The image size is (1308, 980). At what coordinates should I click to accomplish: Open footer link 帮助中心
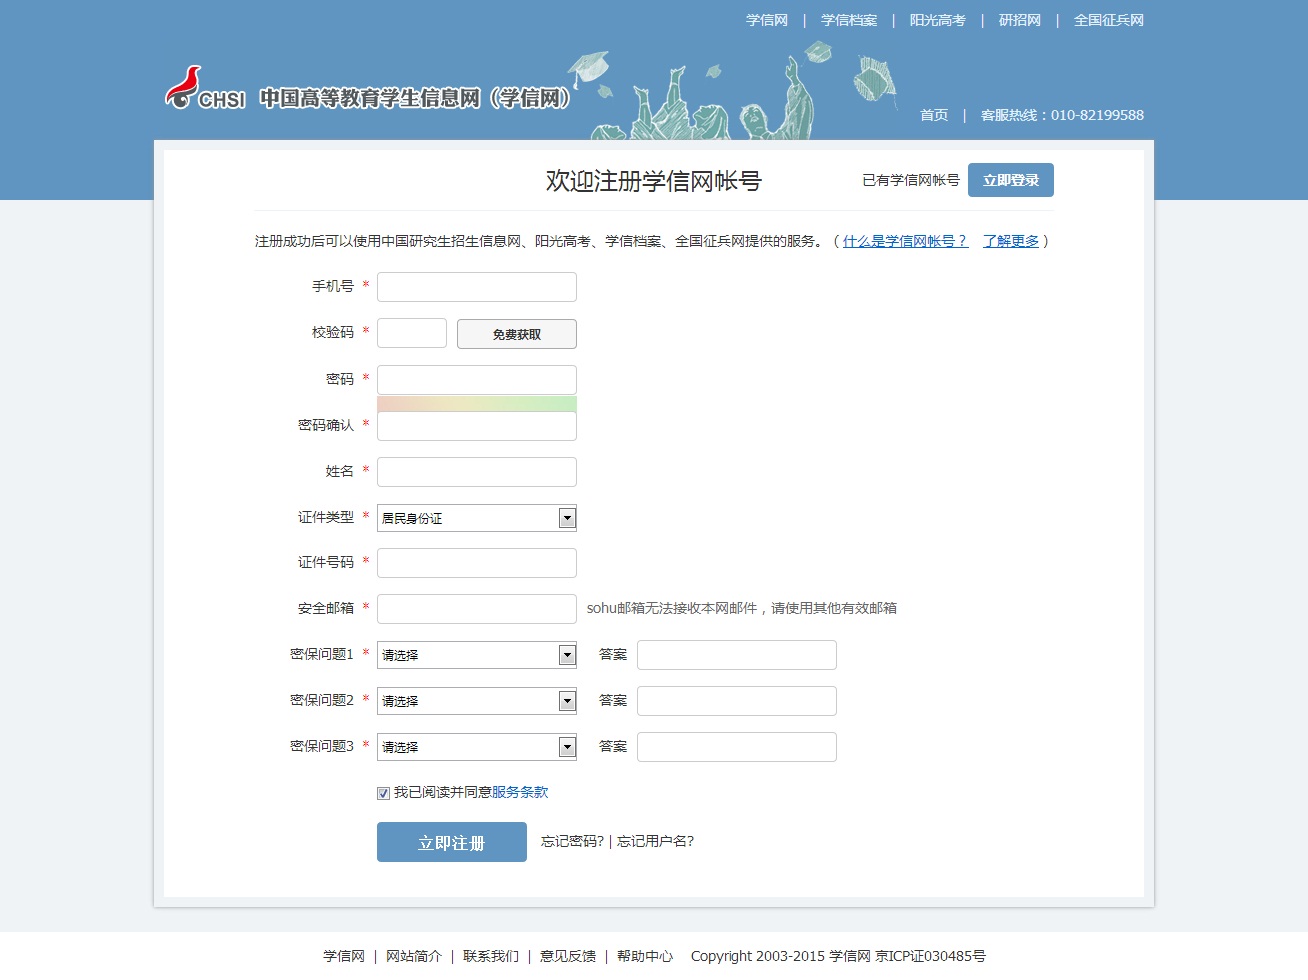(645, 956)
